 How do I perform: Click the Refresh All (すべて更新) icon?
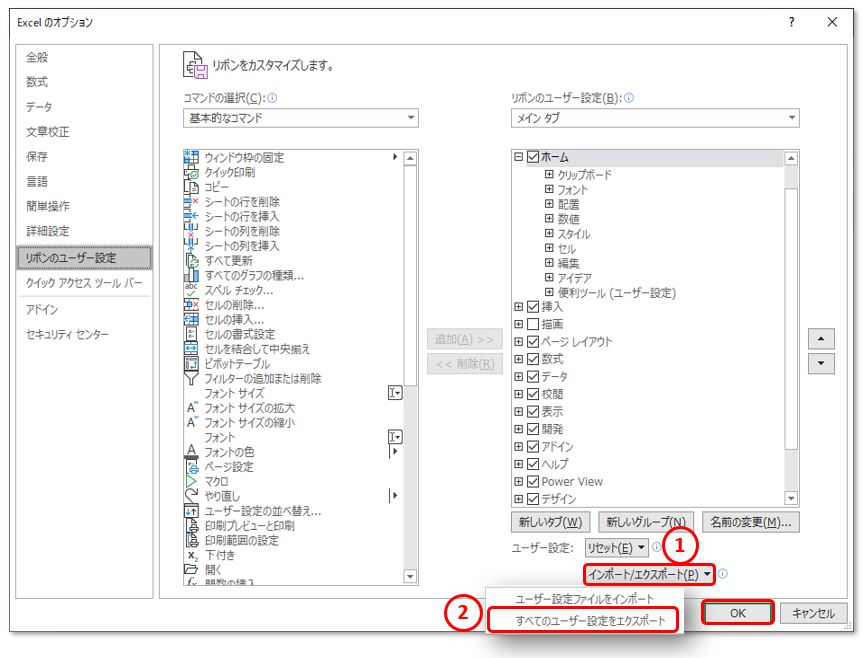tap(191, 261)
